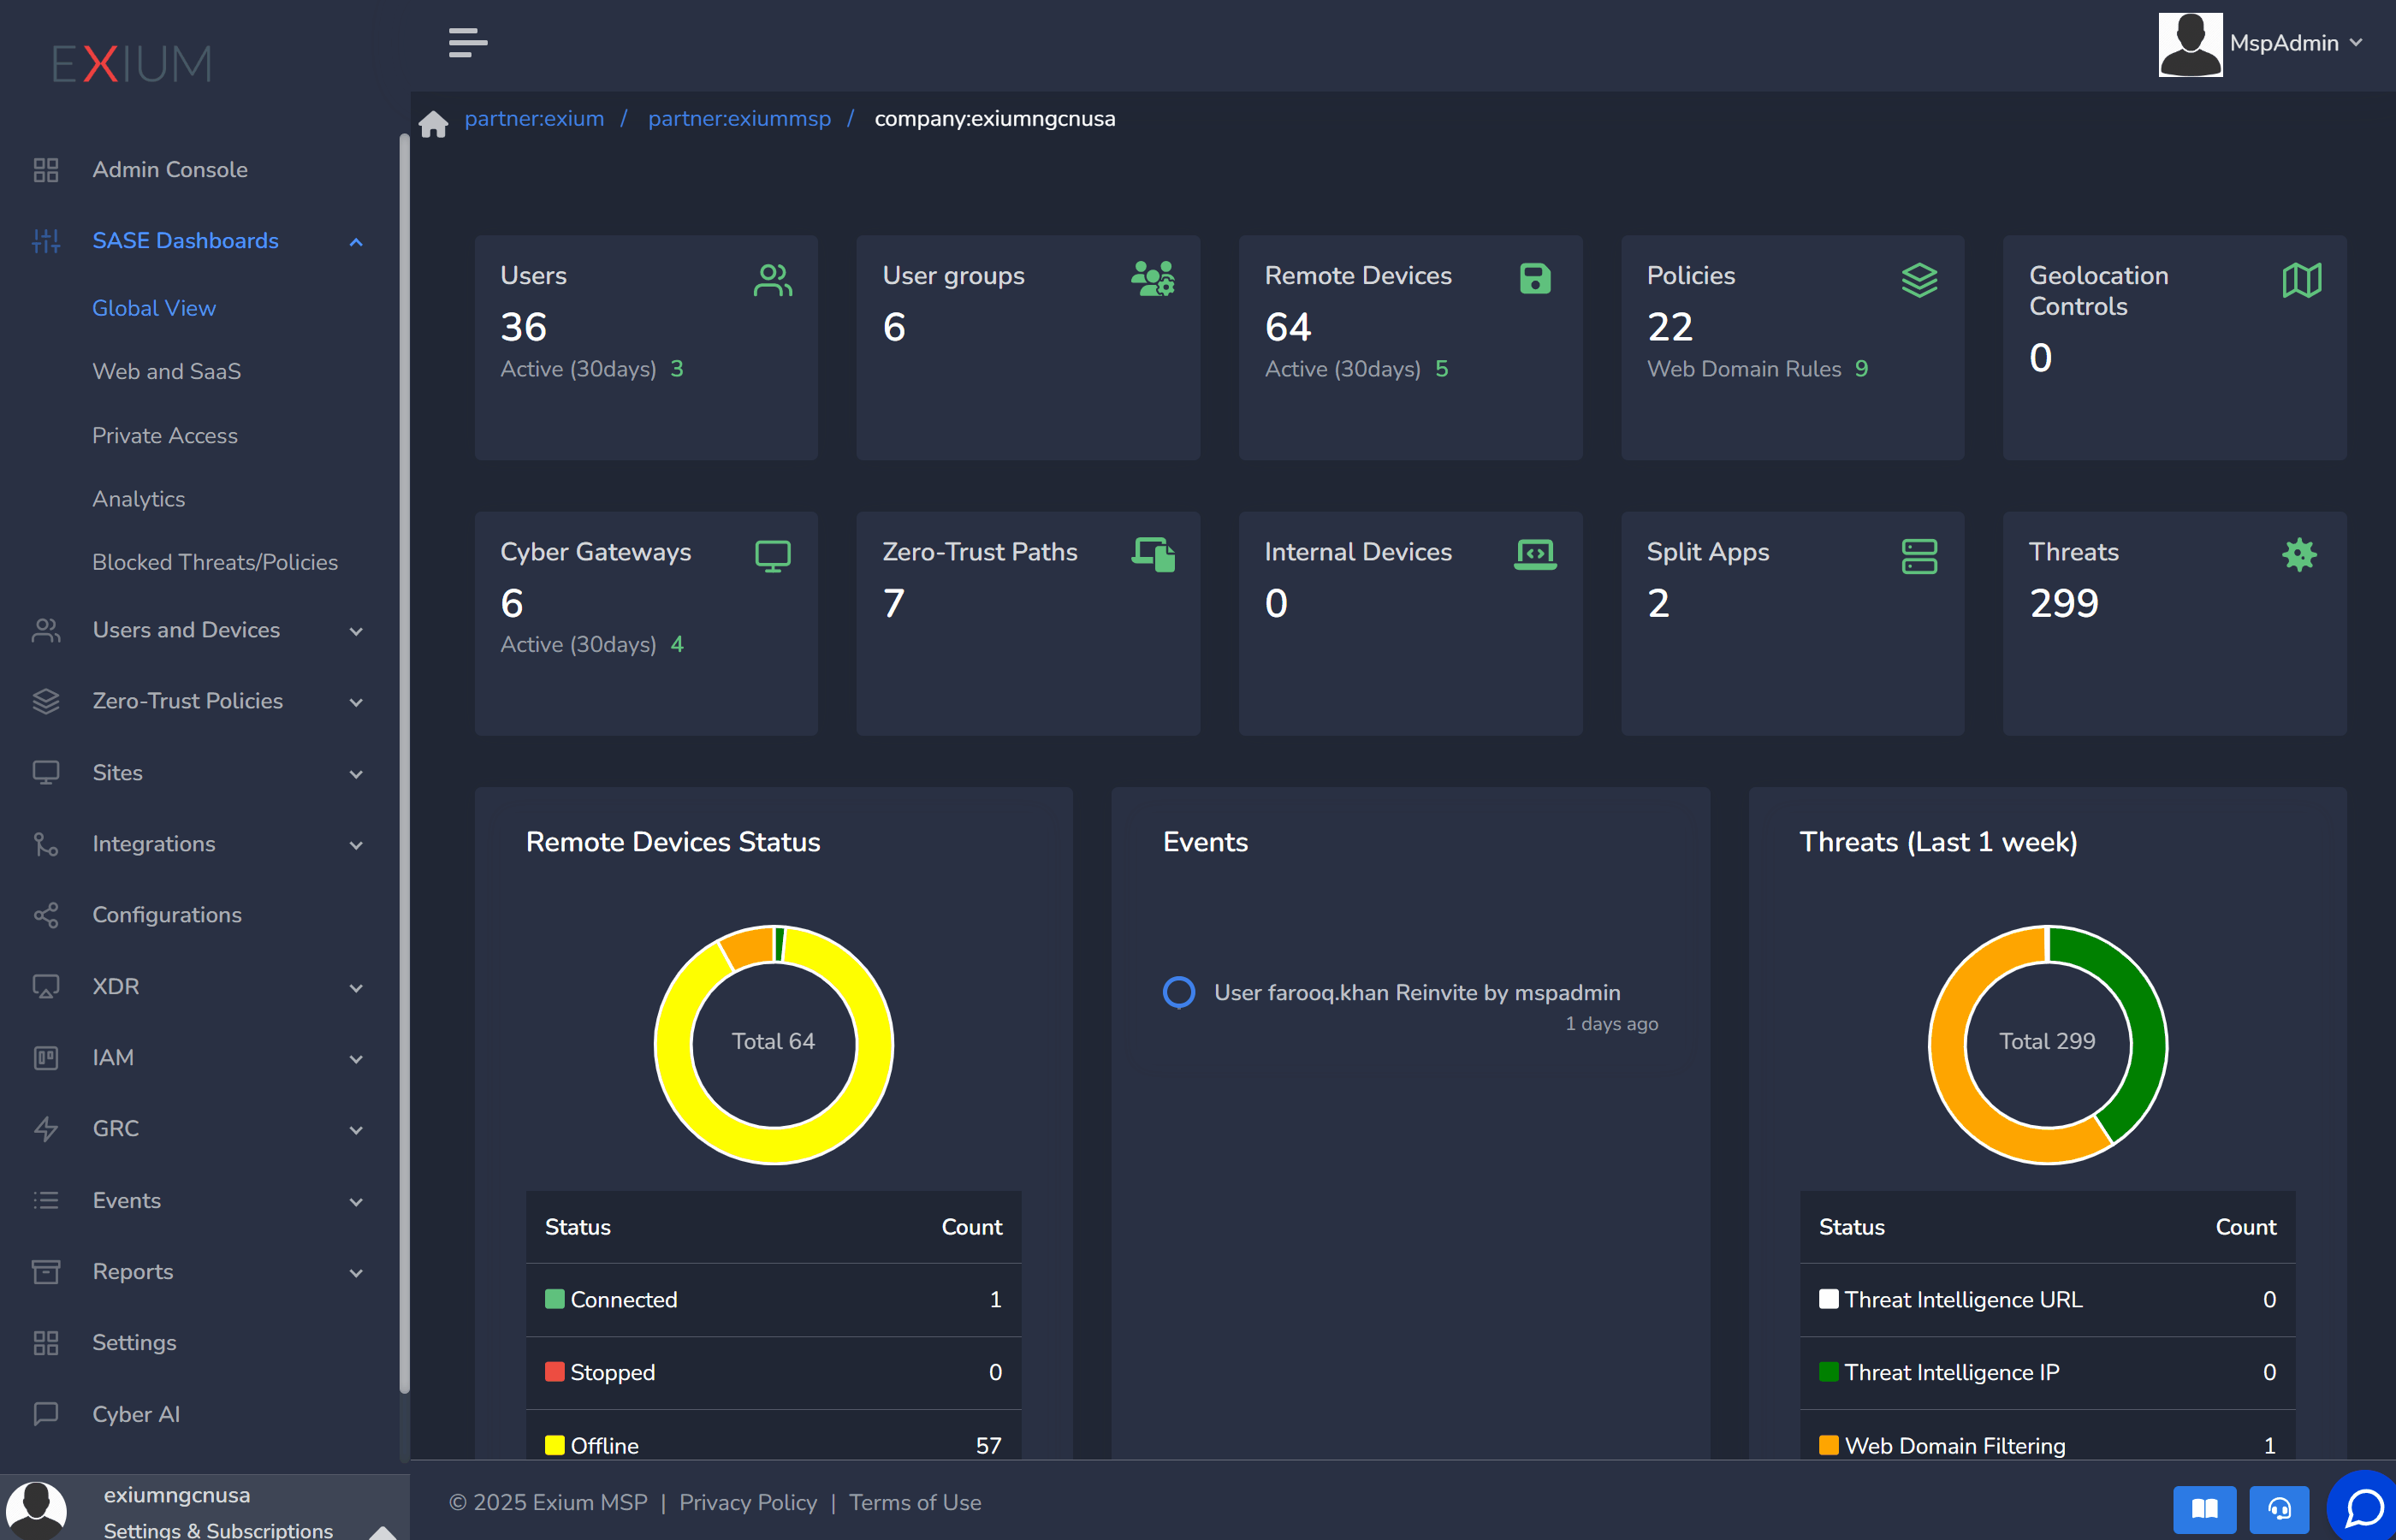Click the home breadcrumb icon

433,123
